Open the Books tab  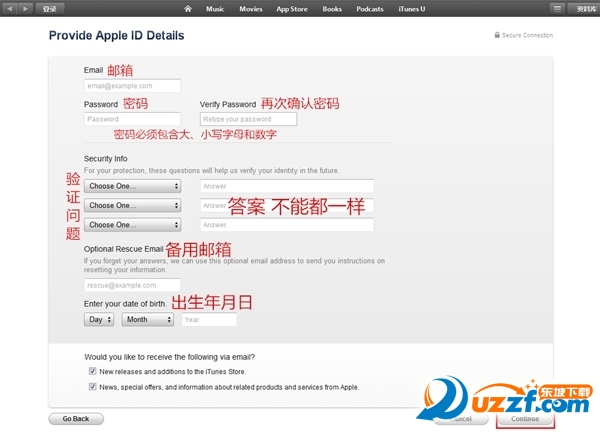(332, 9)
